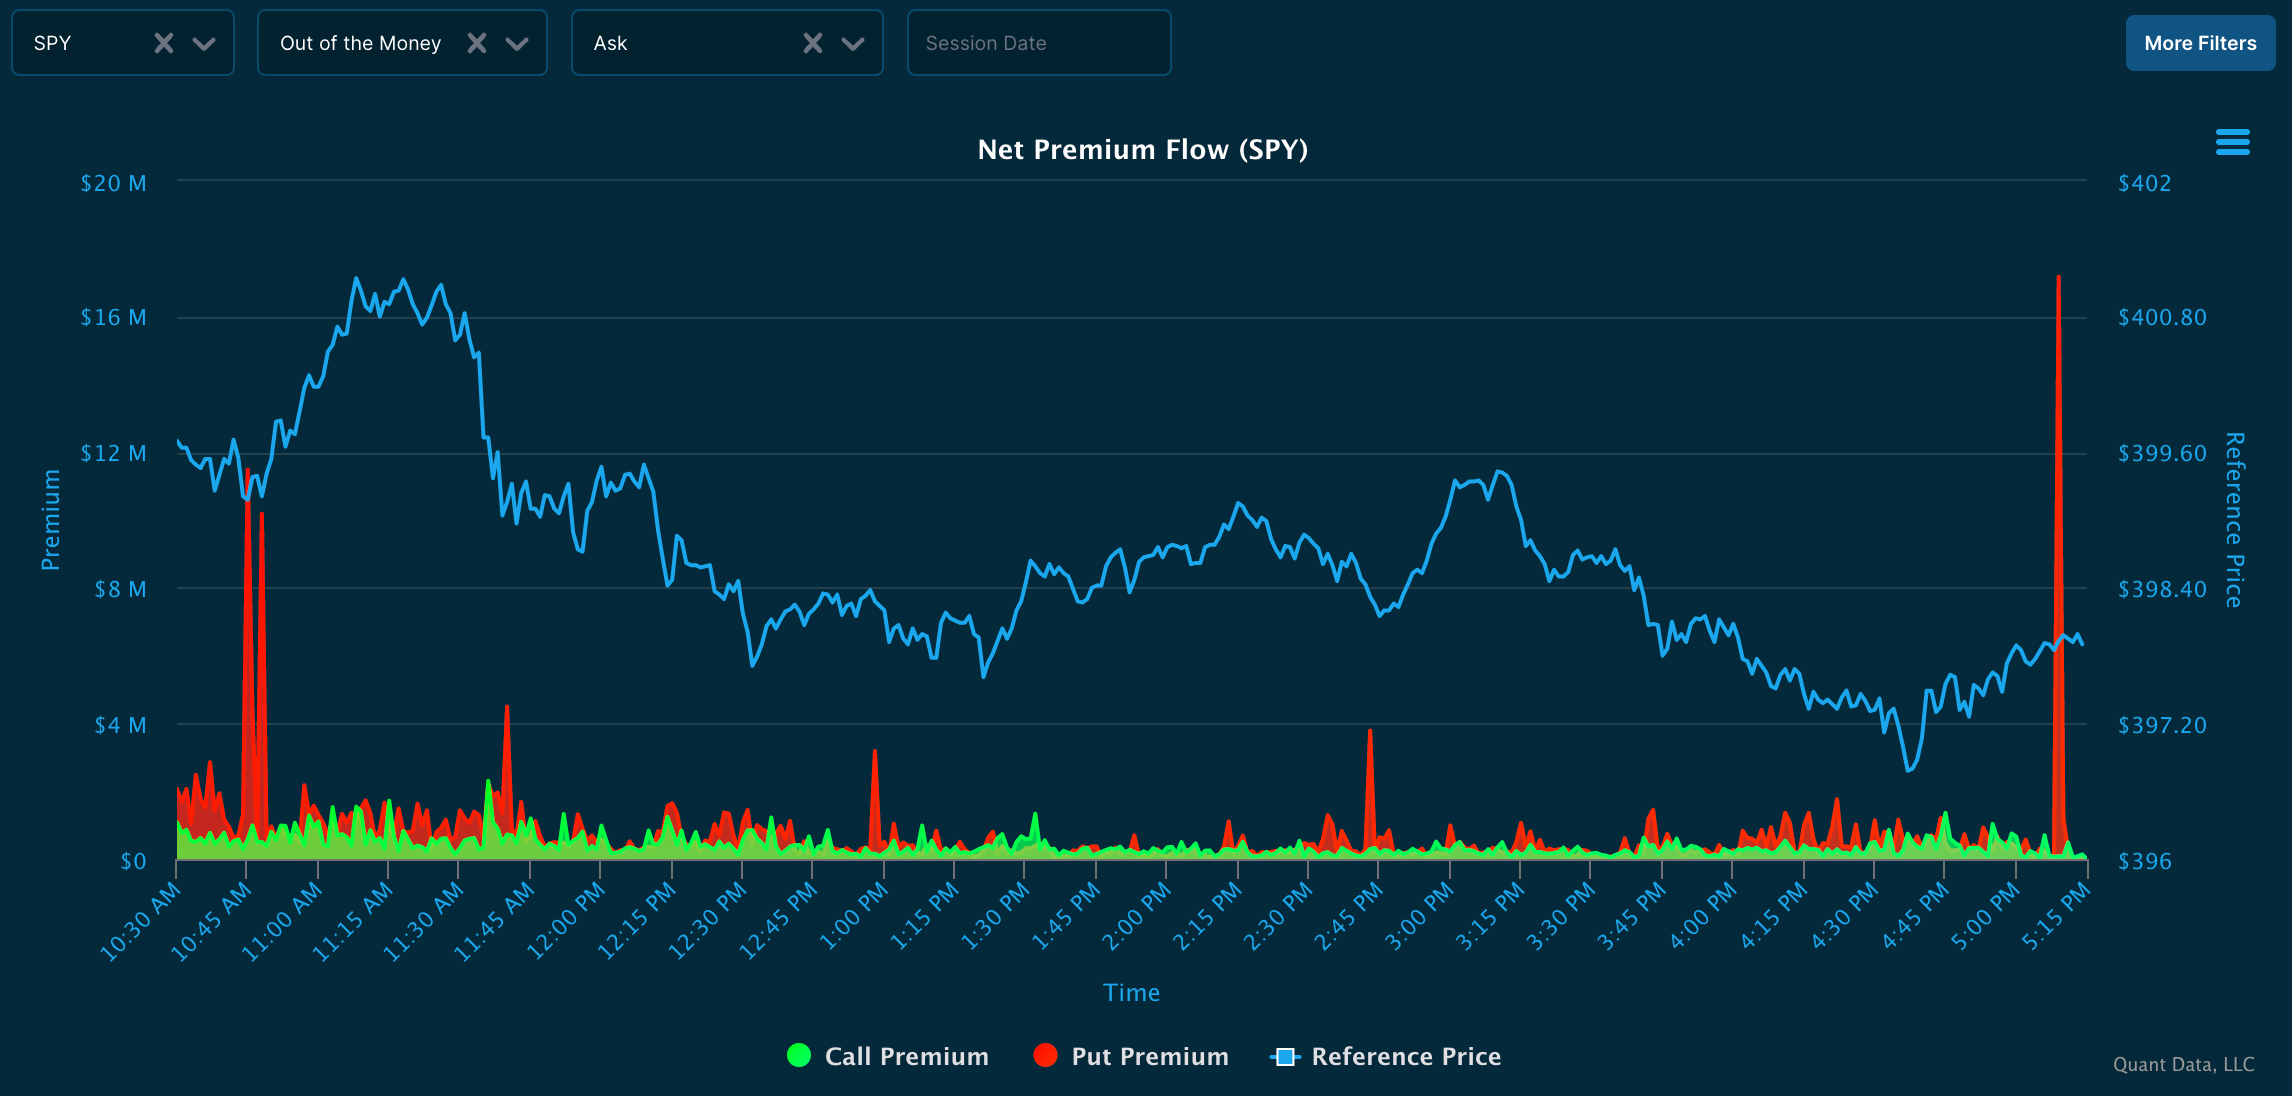This screenshot has height=1096, width=2292.
Task: Click the Quant Data, LLC credit
Action: [x=2184, y=1064]
